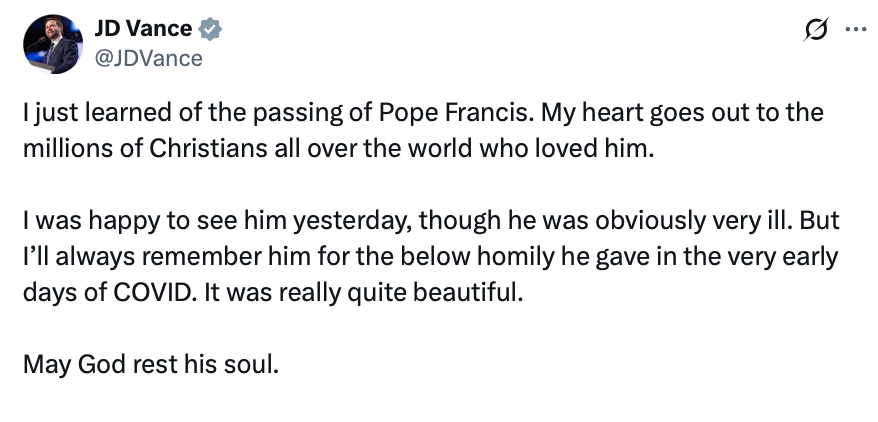Viewport: 878px width, 422px height.
Task: Click the word 'beautiful' in the post
Action: tap(468, 293)
